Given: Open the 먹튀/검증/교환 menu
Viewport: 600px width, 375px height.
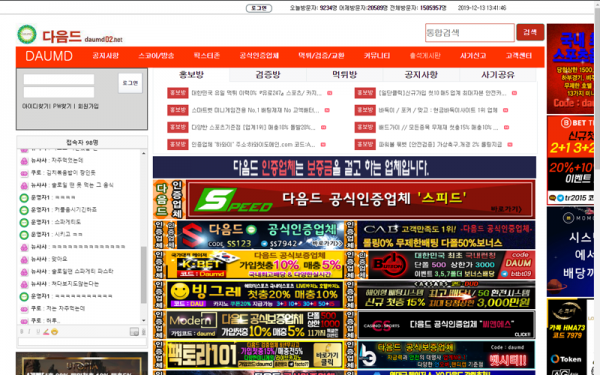Looking at the screenshot, I should [x=321, y=56].
